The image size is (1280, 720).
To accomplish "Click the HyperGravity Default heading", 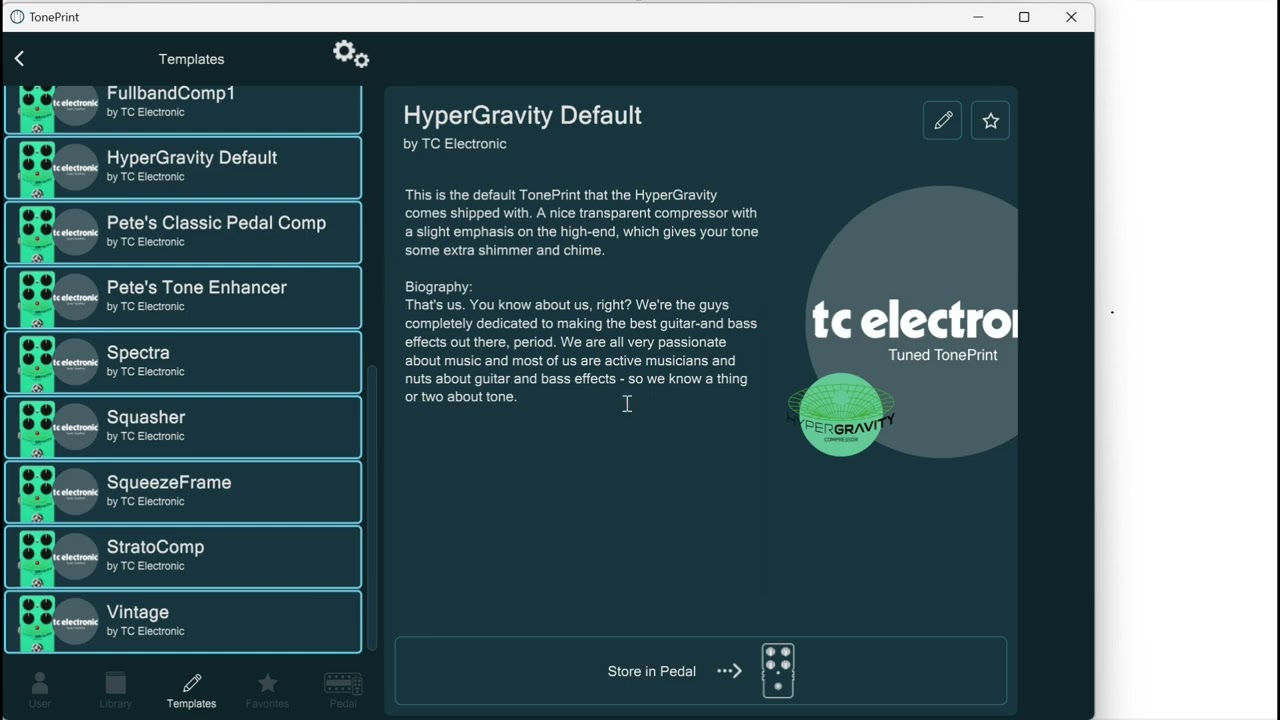I will pyautogui.click(x=522, y=115).
